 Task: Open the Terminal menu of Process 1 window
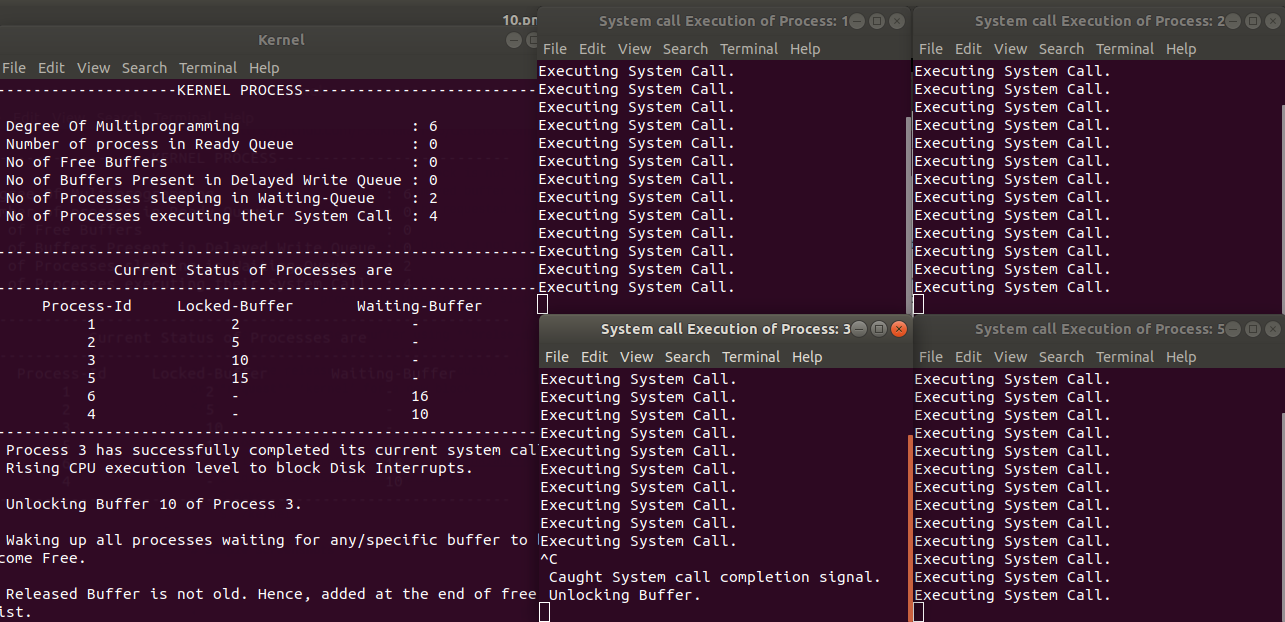point(749,48)
